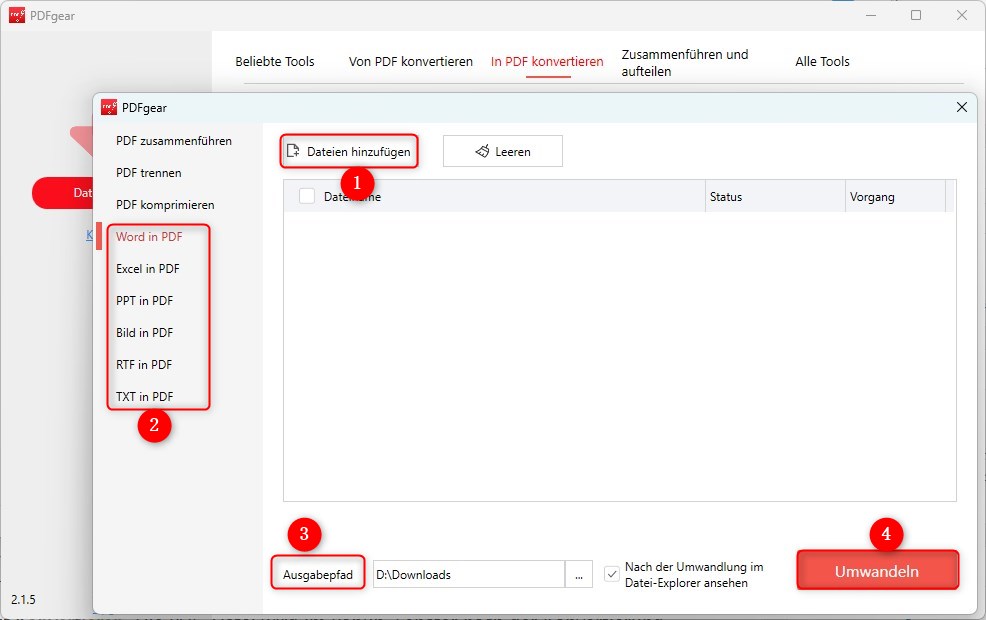Check the select-all box in the Dateiname header

pyautogui.click(x=307, y=196)
